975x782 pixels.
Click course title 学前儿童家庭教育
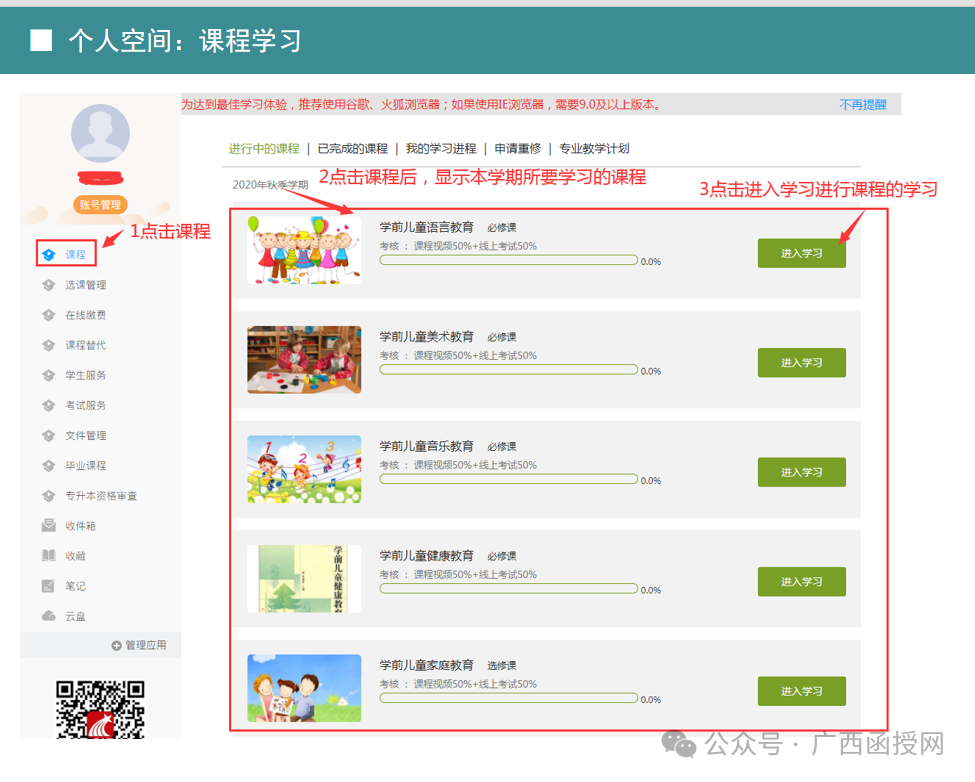[427, 665]
